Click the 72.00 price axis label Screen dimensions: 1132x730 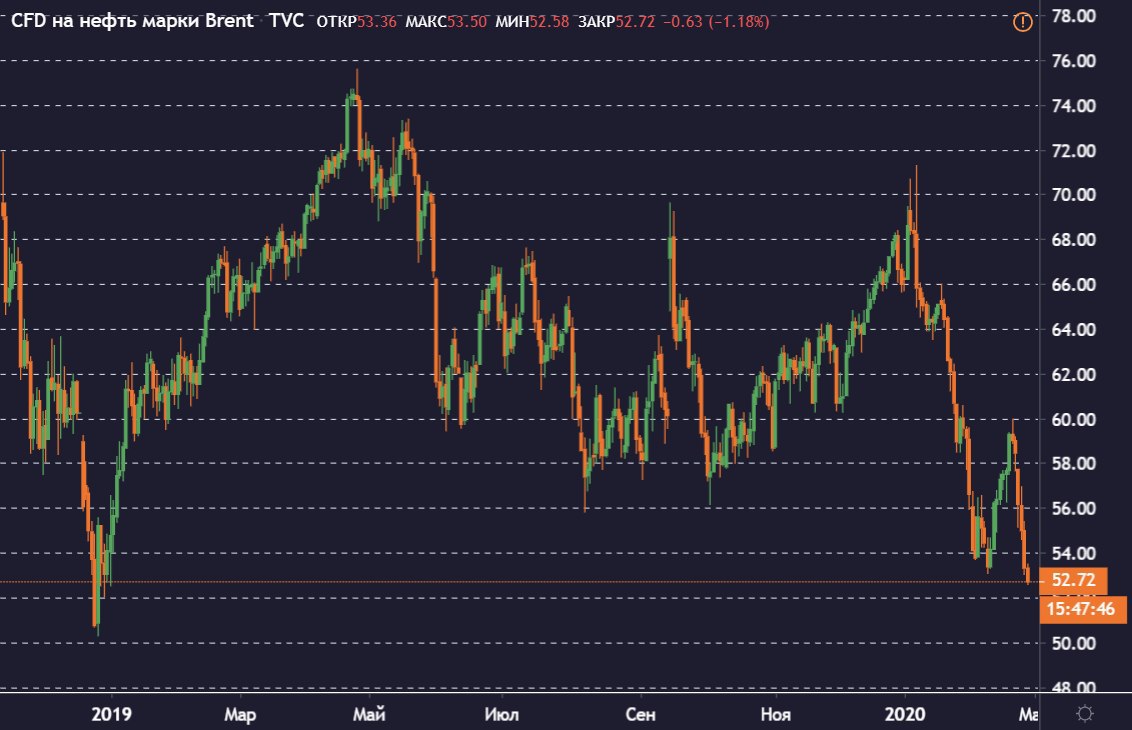click(1074, 150)
